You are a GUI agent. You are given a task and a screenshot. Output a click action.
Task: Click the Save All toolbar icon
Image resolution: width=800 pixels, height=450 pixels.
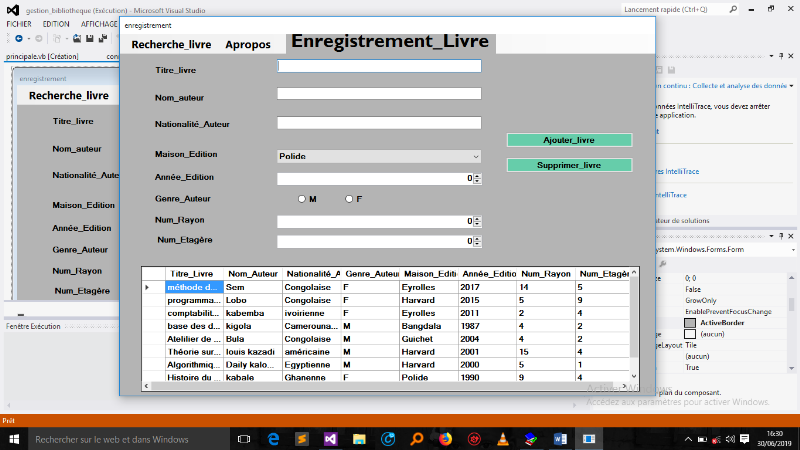(x=103, y=39)
